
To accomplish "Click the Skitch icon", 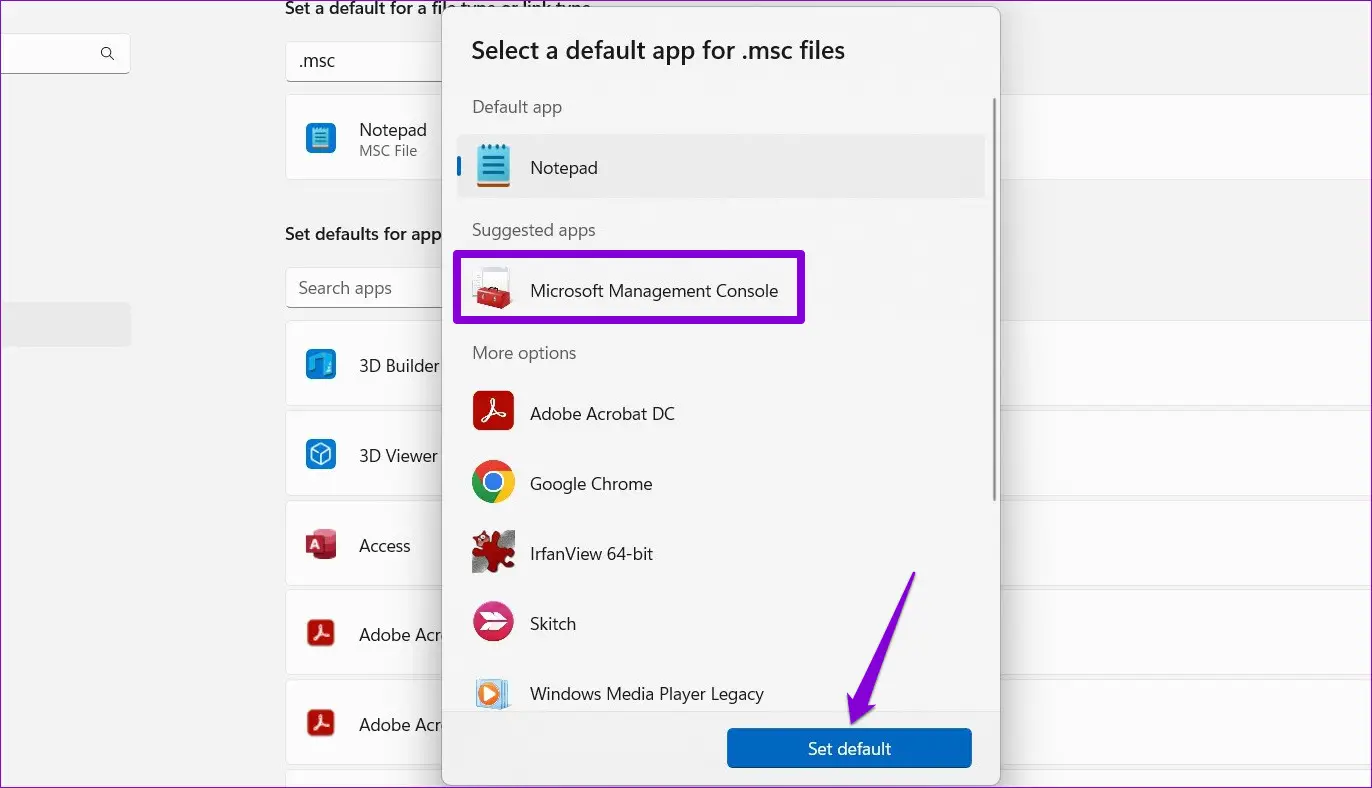I will click(x=493, y=623).
